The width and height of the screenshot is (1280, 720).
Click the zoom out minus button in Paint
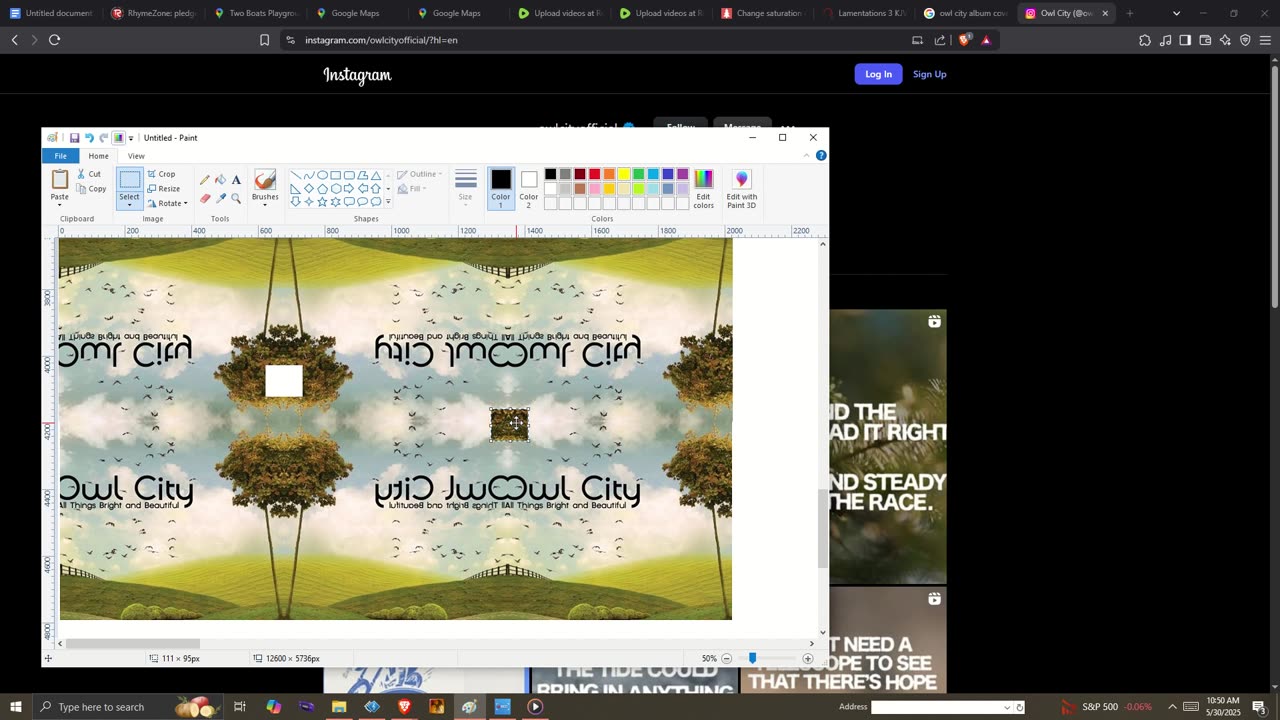726,659
